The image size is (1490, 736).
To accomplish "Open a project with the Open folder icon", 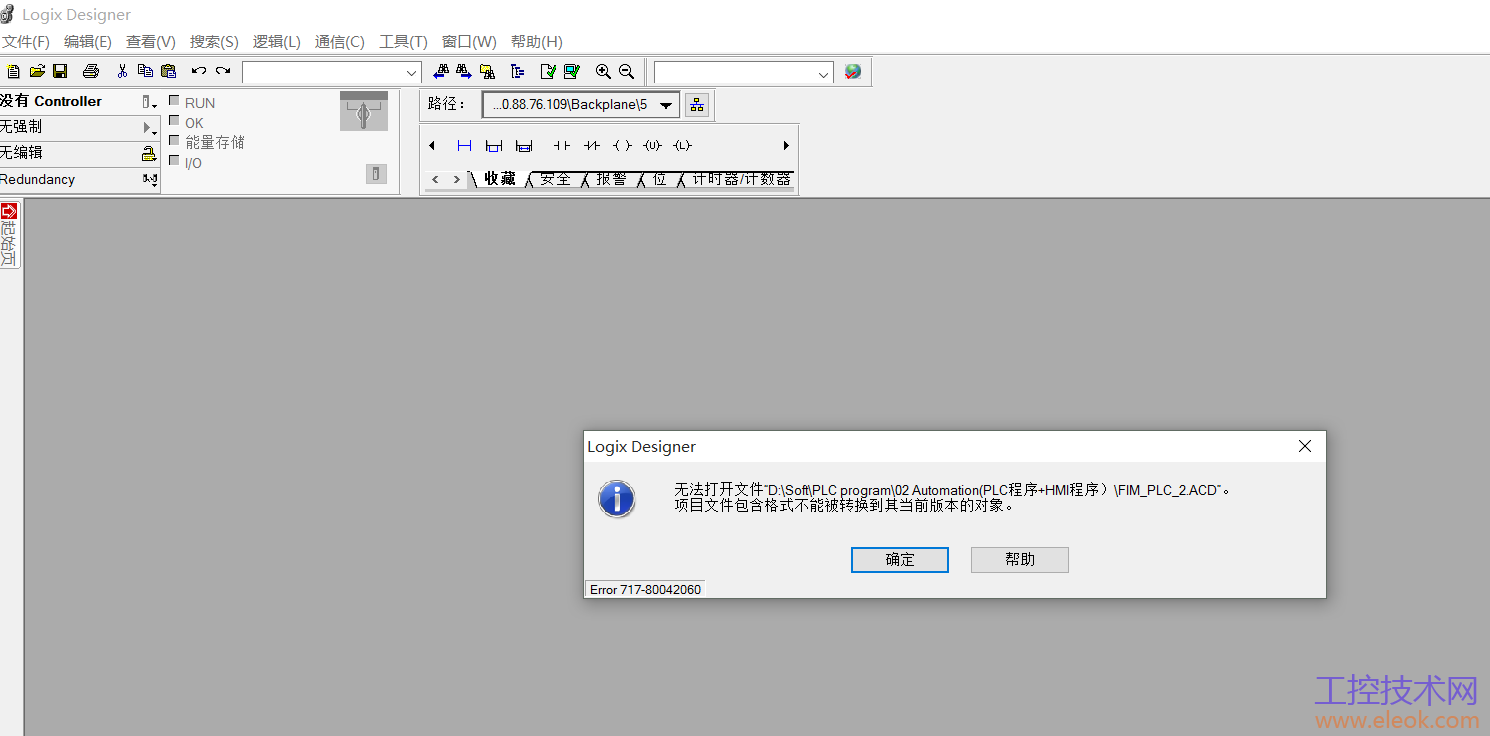I will pyautogui.click(x=37, y=71).
